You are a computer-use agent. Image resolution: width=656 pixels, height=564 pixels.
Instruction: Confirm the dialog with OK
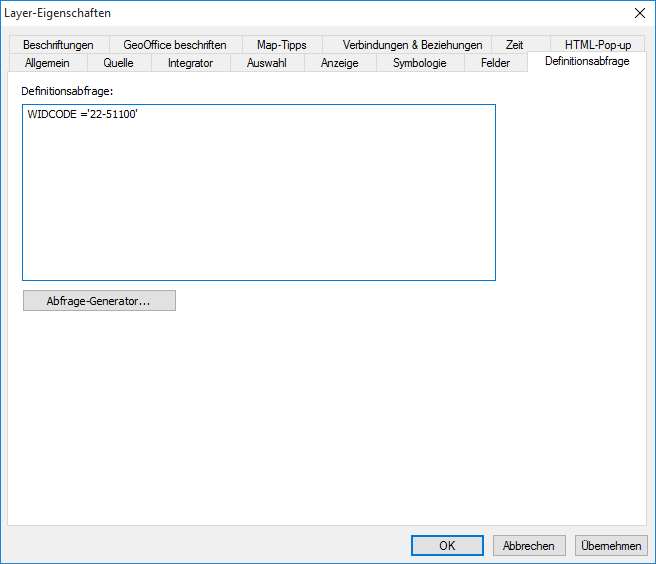tap(447, 546)
